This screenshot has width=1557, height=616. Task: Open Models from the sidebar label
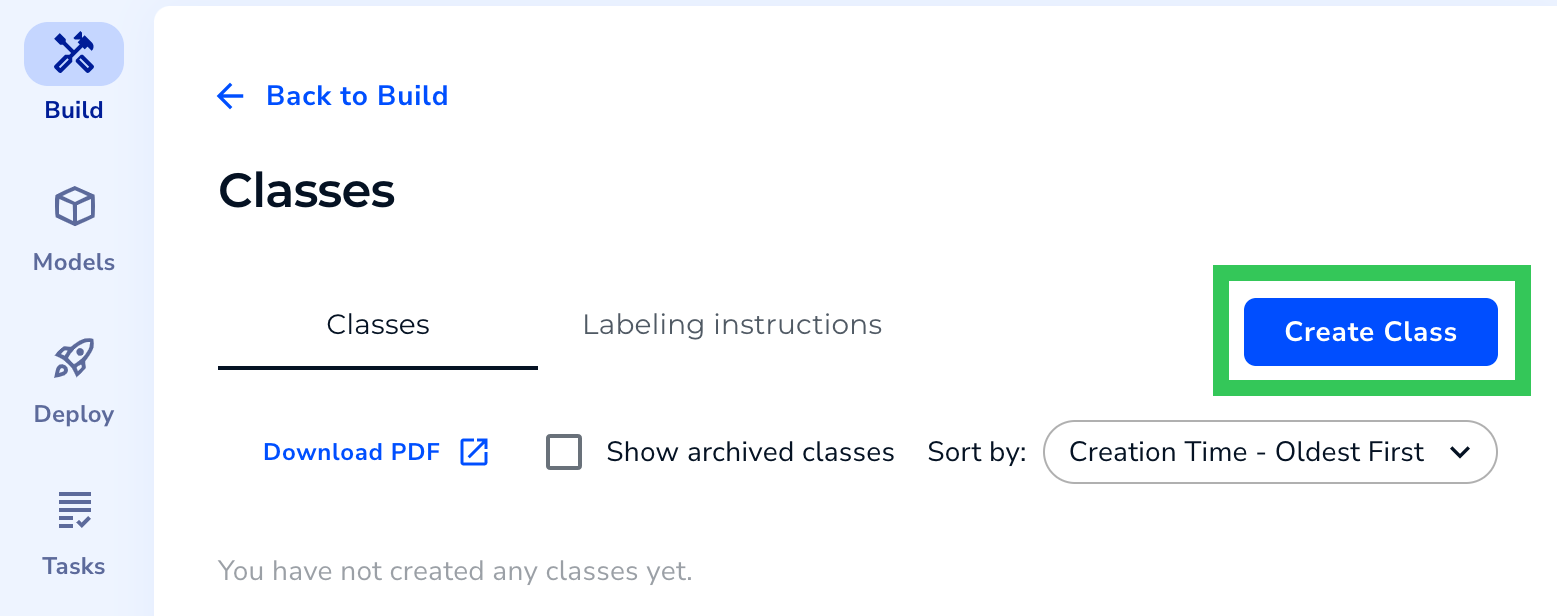pos(73,262)
